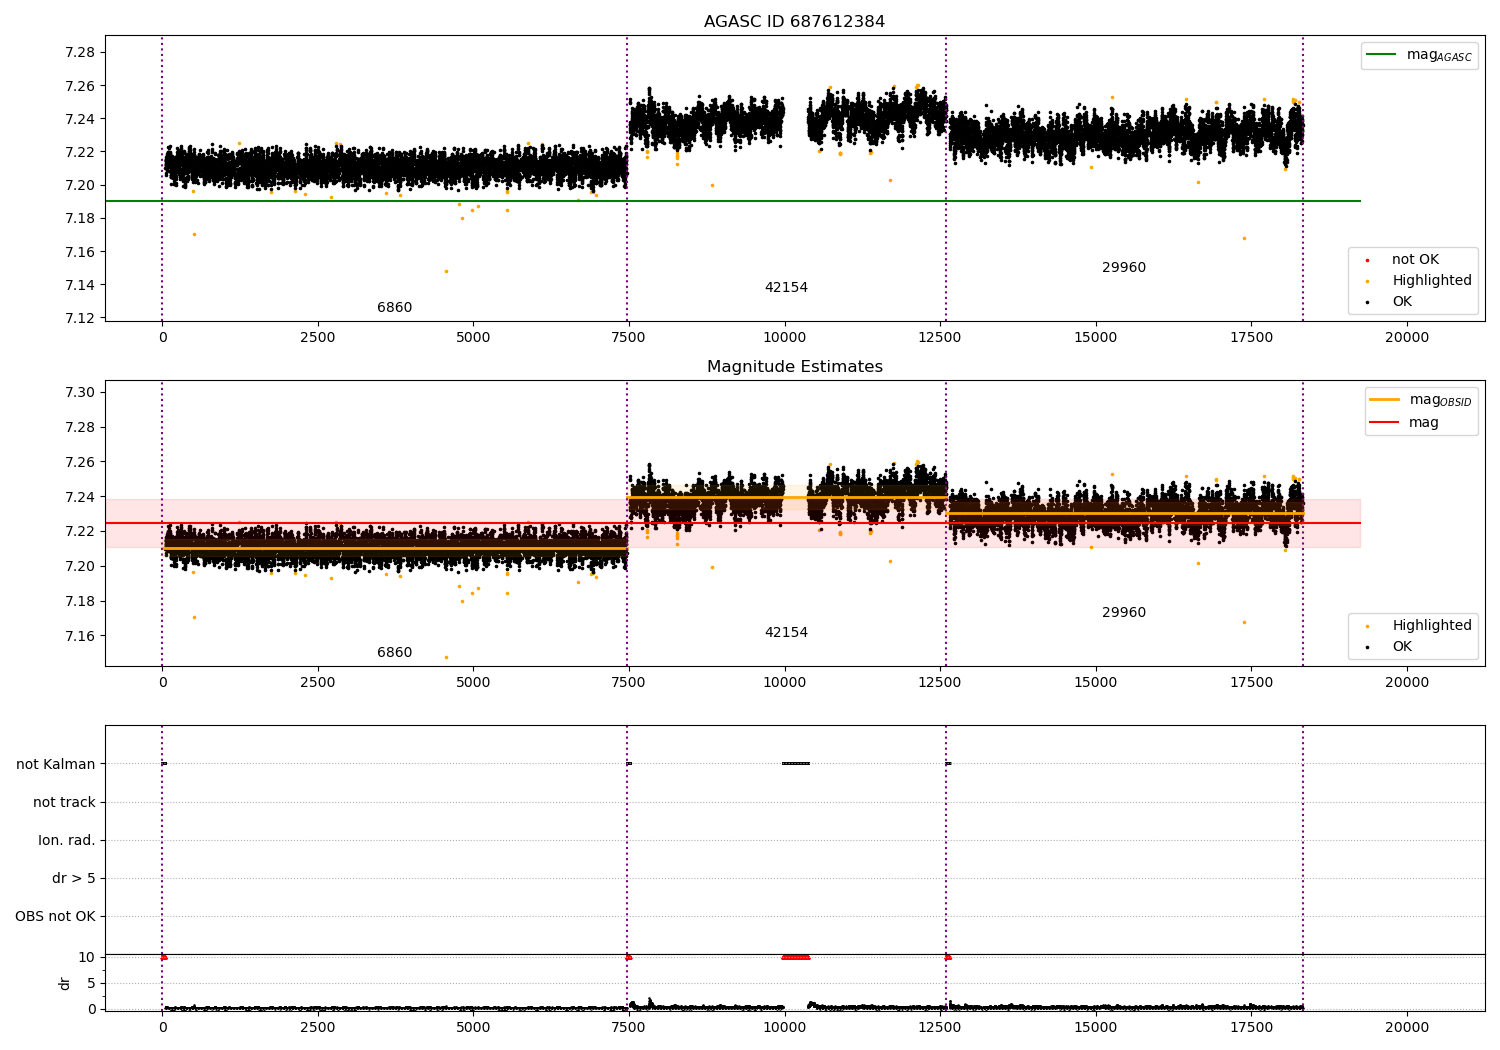
Task: Click the 'AGASC ID 687612384' plot title
Action: (794, 22)
